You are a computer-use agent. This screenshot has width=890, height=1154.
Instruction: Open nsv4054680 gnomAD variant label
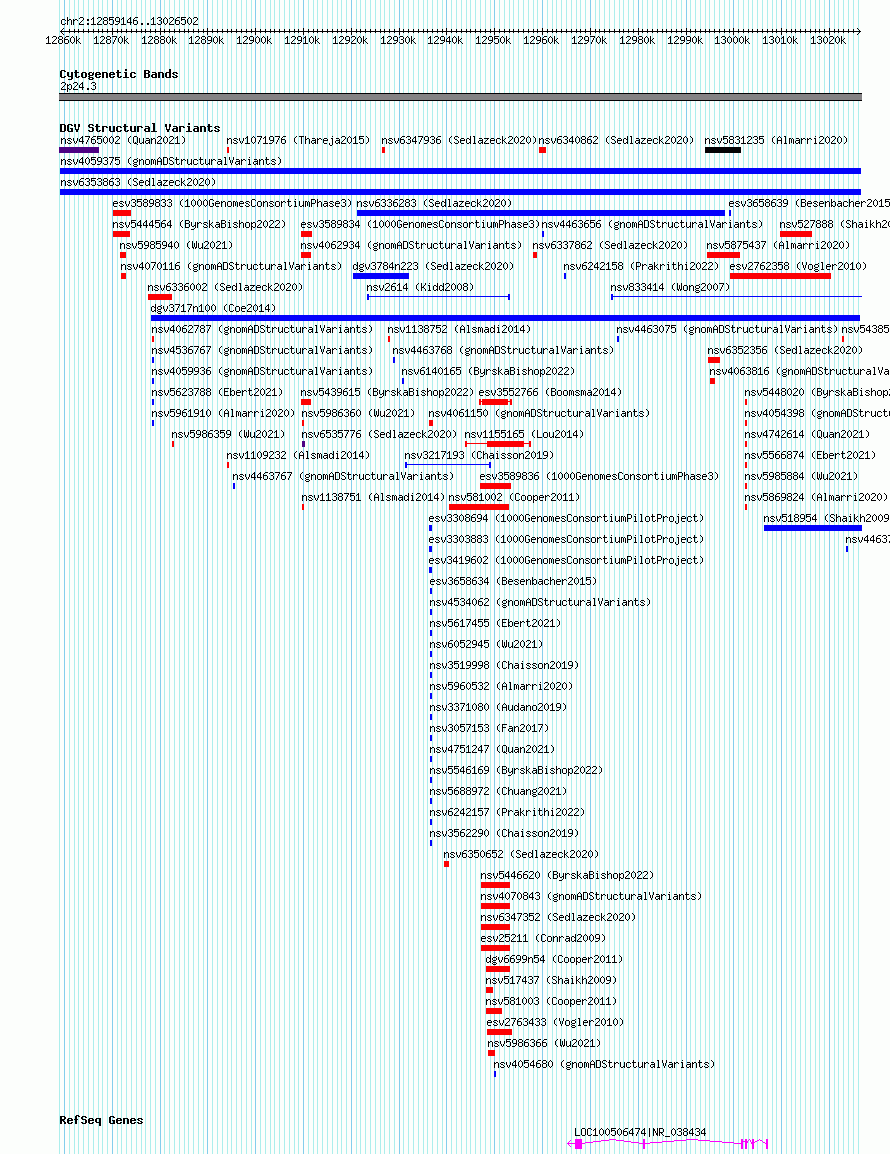(x=604, y=1064)
